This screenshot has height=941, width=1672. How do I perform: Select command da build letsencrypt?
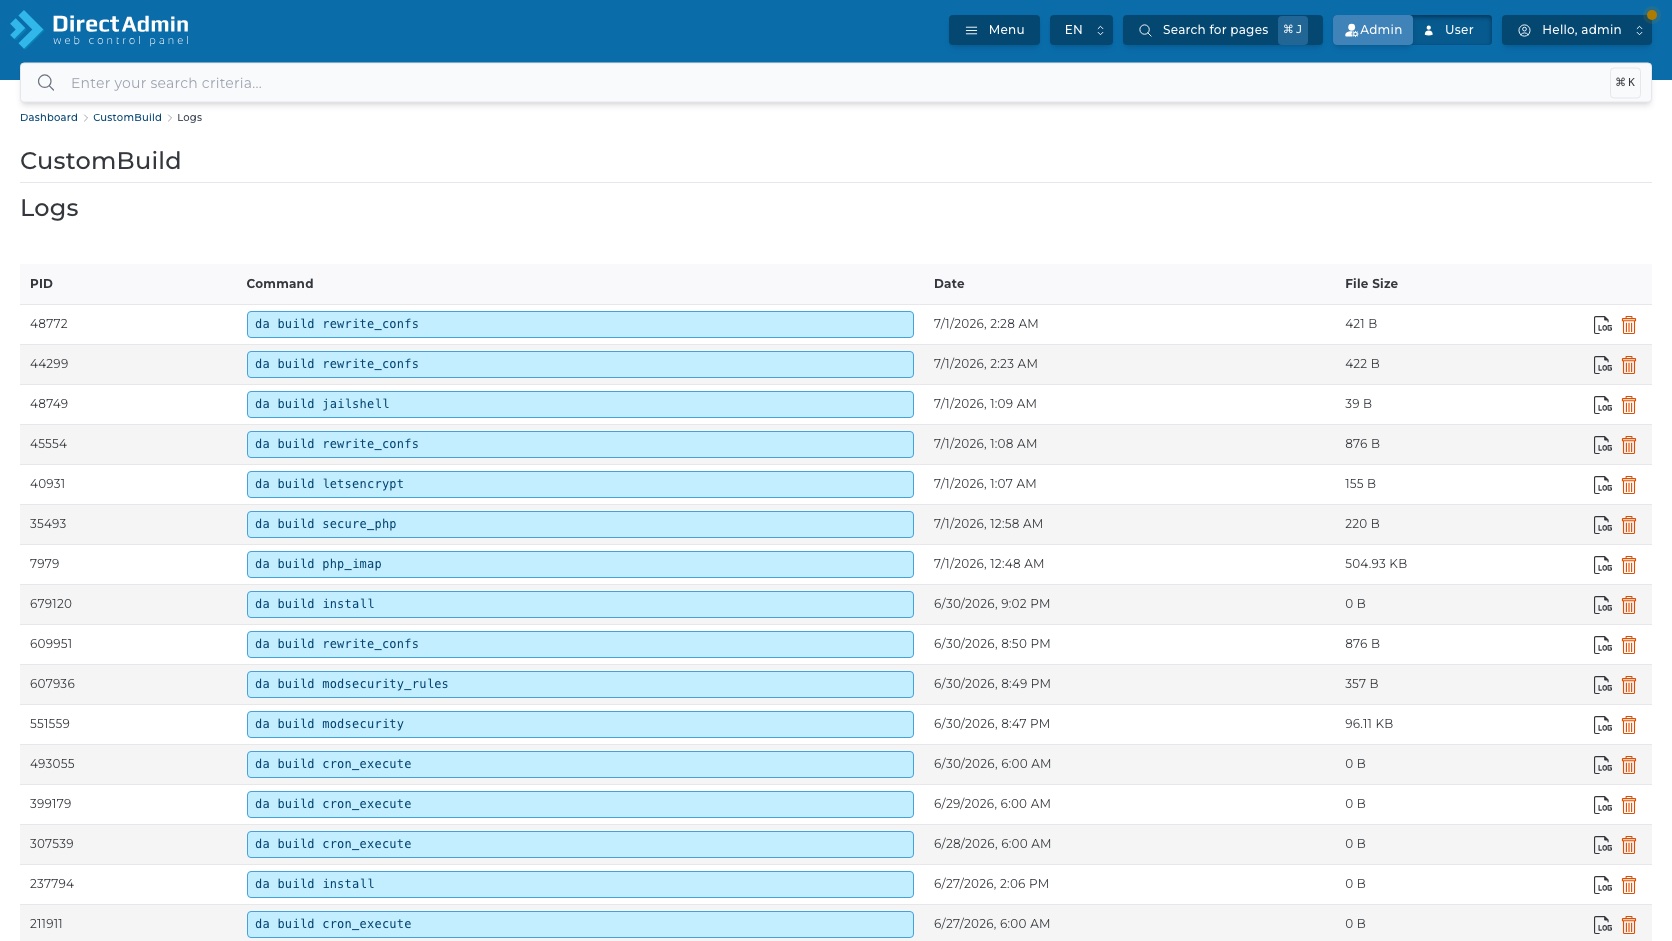coord(580,484)
